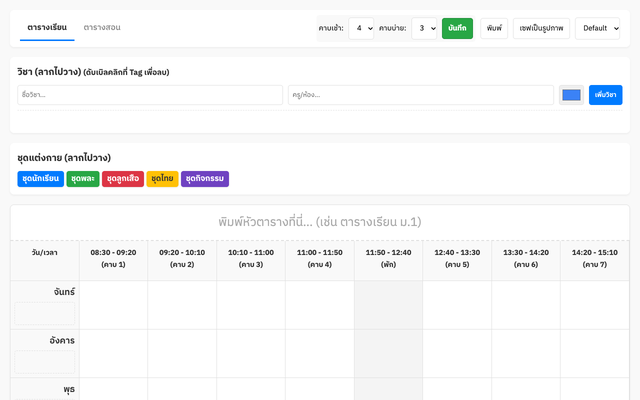Select the yellow ชุดไทย uniform tag
The image size is (640, 400).
click(x=162, y=179)
